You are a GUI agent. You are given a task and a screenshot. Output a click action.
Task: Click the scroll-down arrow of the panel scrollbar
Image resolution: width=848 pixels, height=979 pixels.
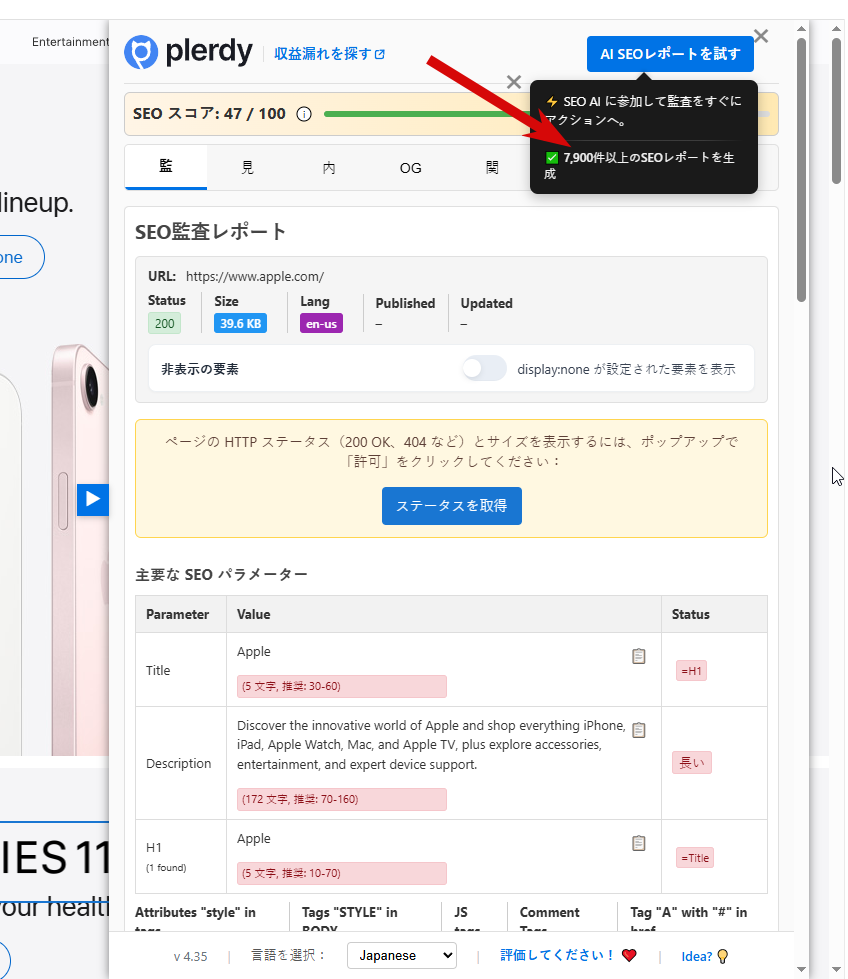click(801, 970)
